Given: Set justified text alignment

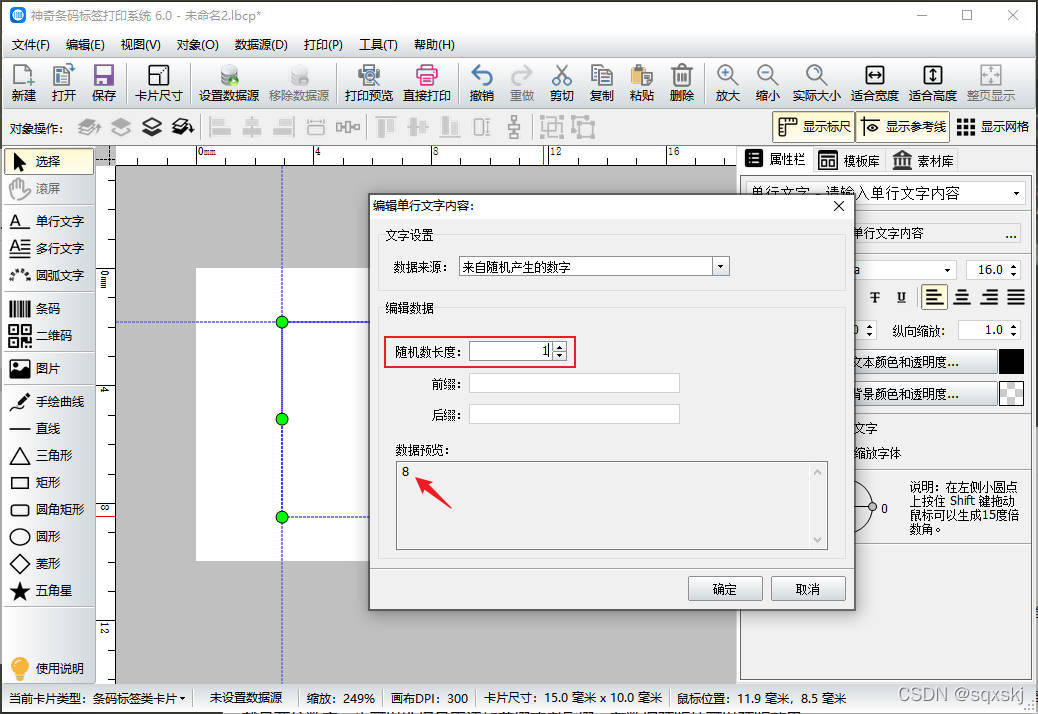Looking at the screenshot, I should coord(1016,298).
